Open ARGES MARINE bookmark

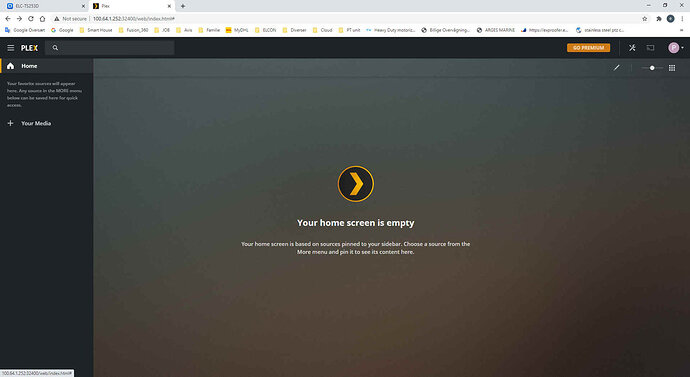[x=495, y=30]
